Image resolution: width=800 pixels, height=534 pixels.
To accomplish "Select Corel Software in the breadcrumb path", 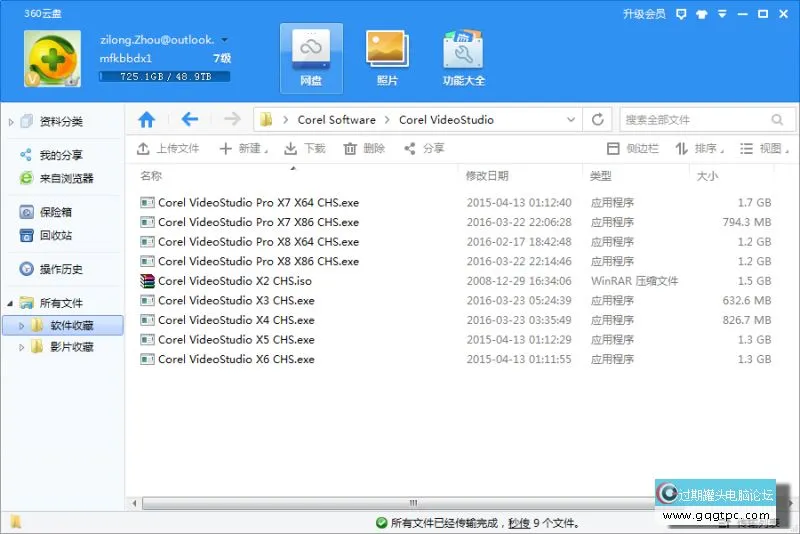I will click(x=337, y=120).
